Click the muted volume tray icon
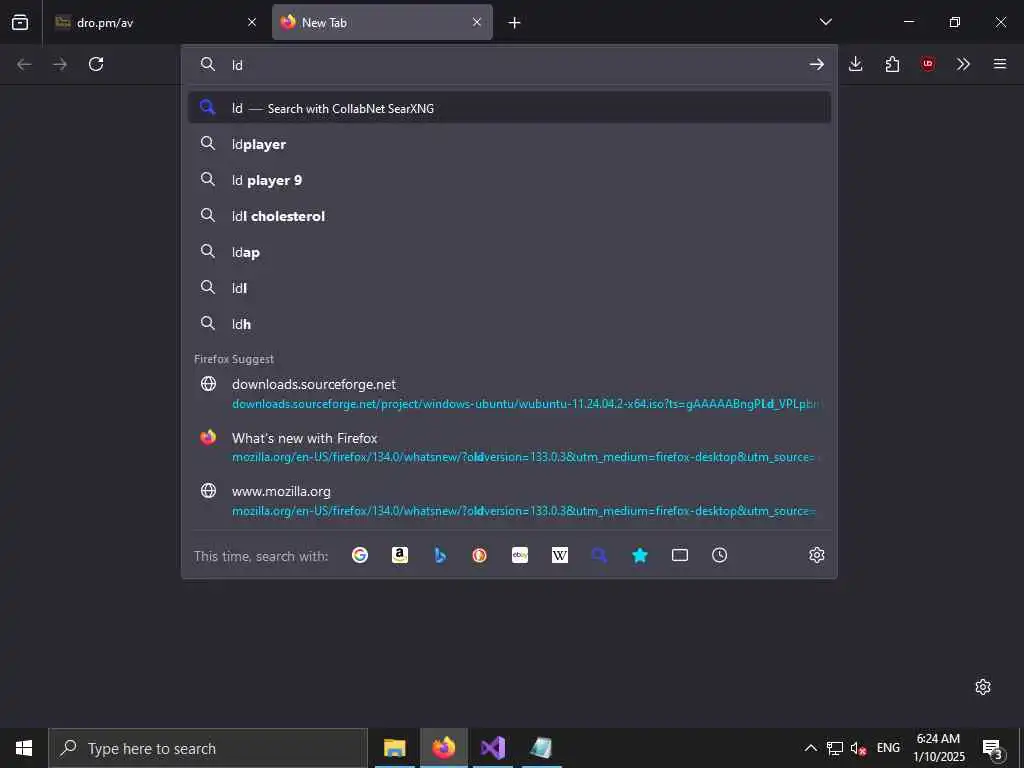Viewport: 1024px width, 768px height. point(858,748)
